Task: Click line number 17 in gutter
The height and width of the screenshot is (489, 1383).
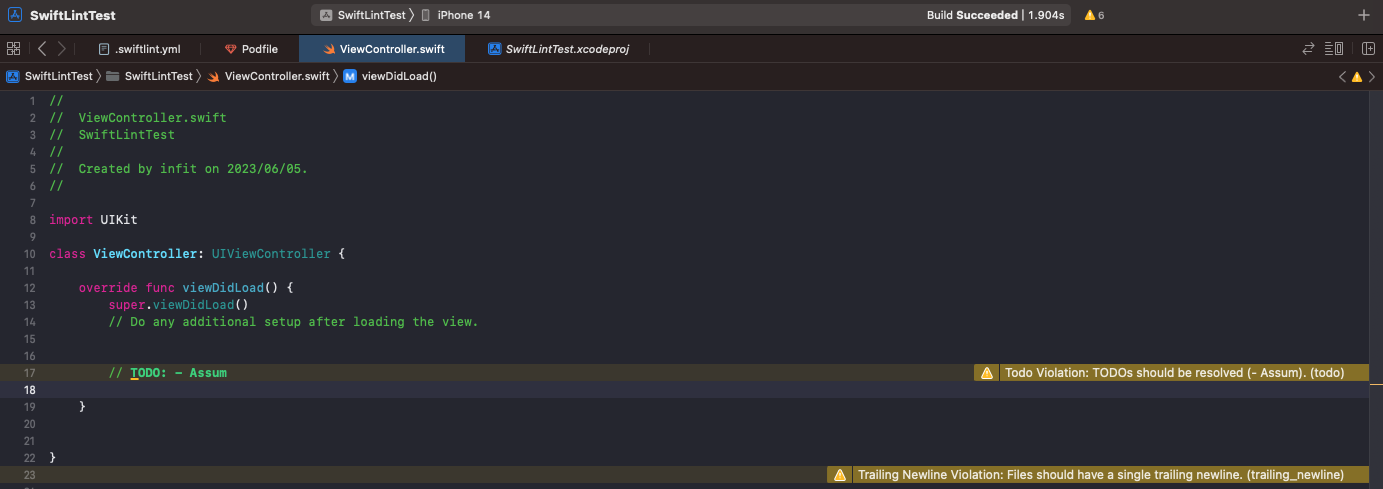Action: click(x=29, y=373)
